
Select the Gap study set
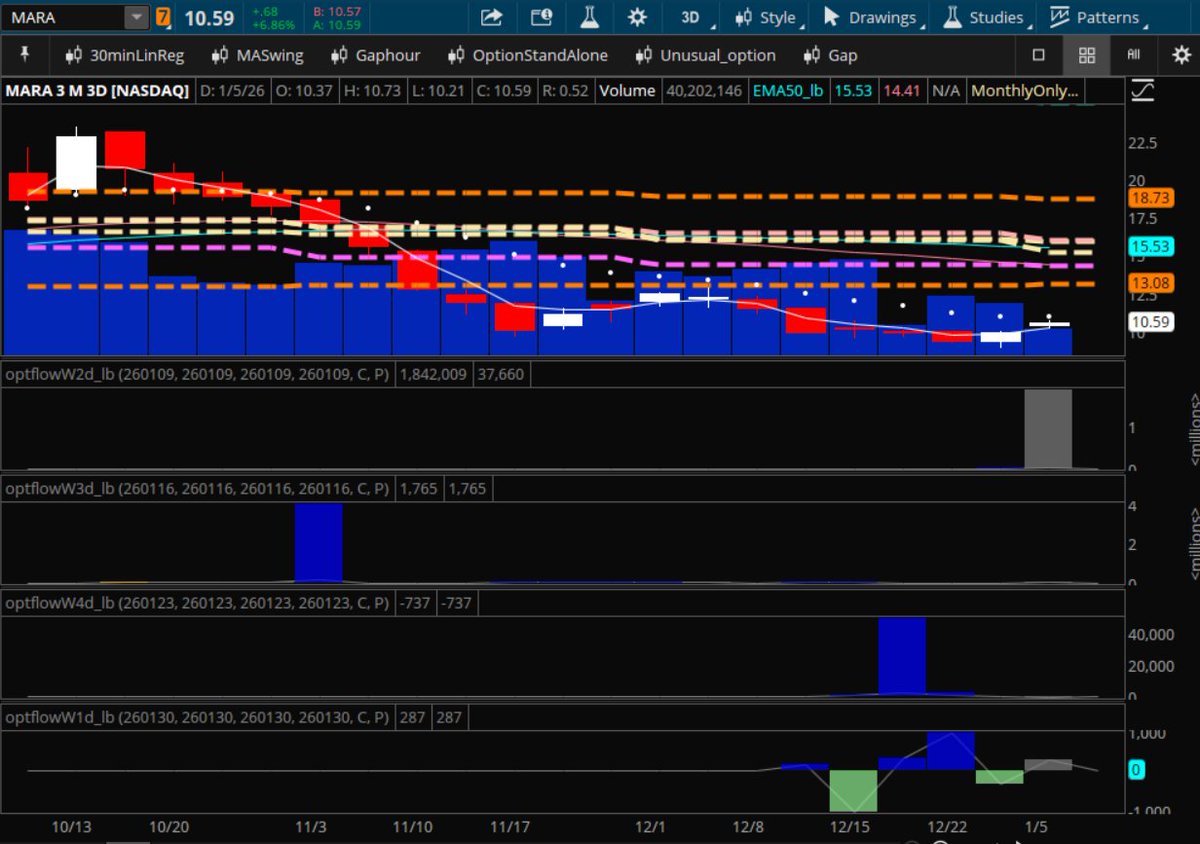(830, 55)
